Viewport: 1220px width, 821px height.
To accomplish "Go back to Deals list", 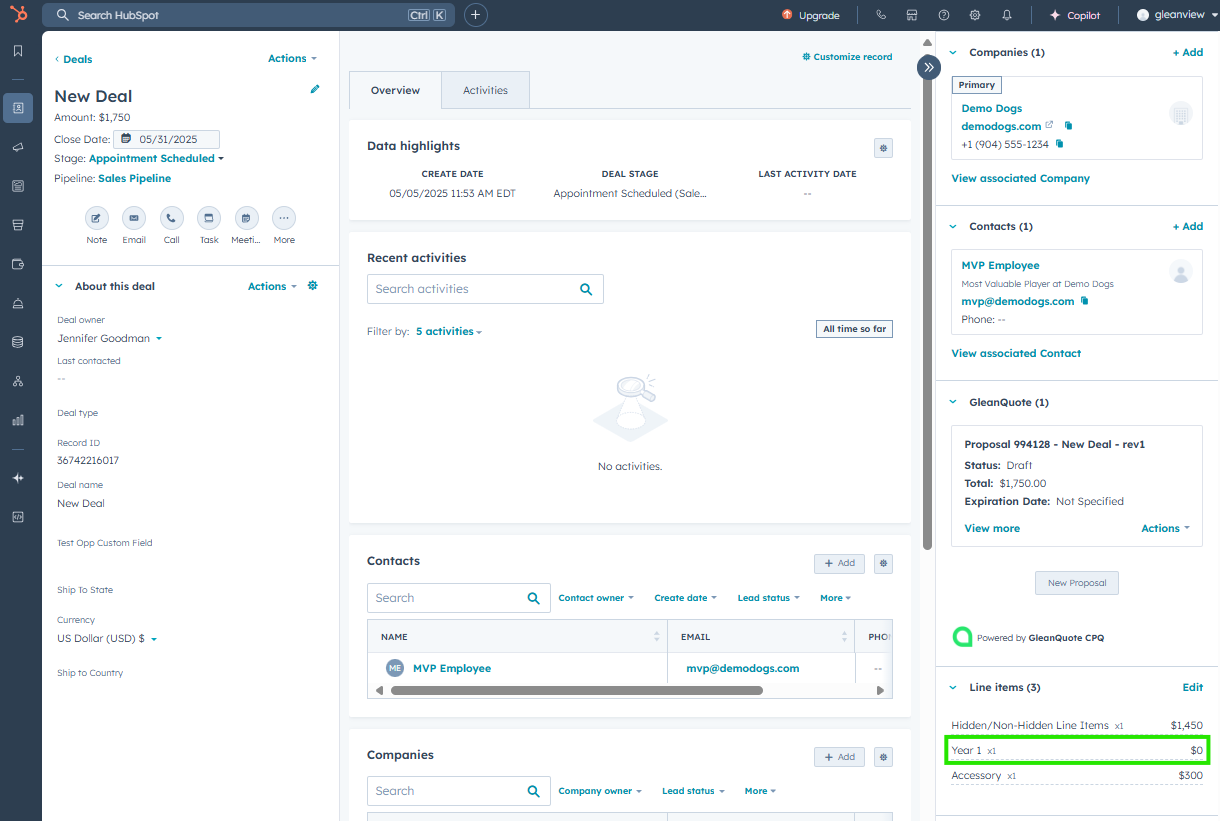I will (x=73, y=59).
